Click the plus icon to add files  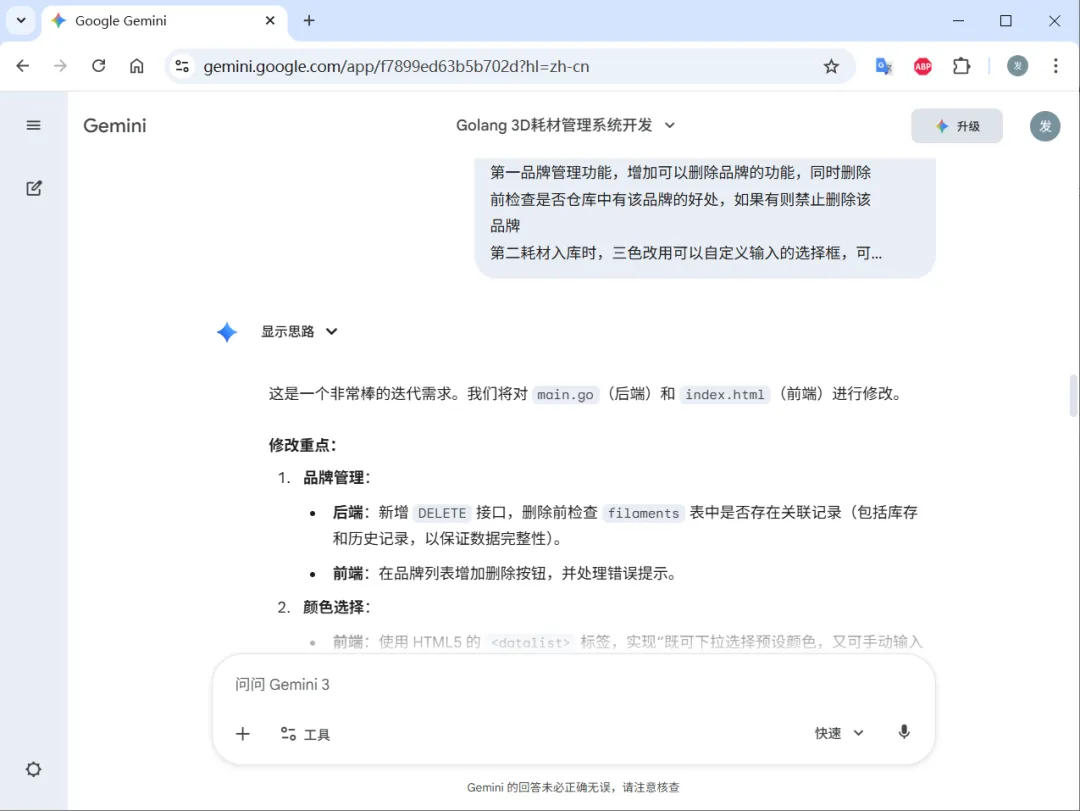click(x=242, y=734)
